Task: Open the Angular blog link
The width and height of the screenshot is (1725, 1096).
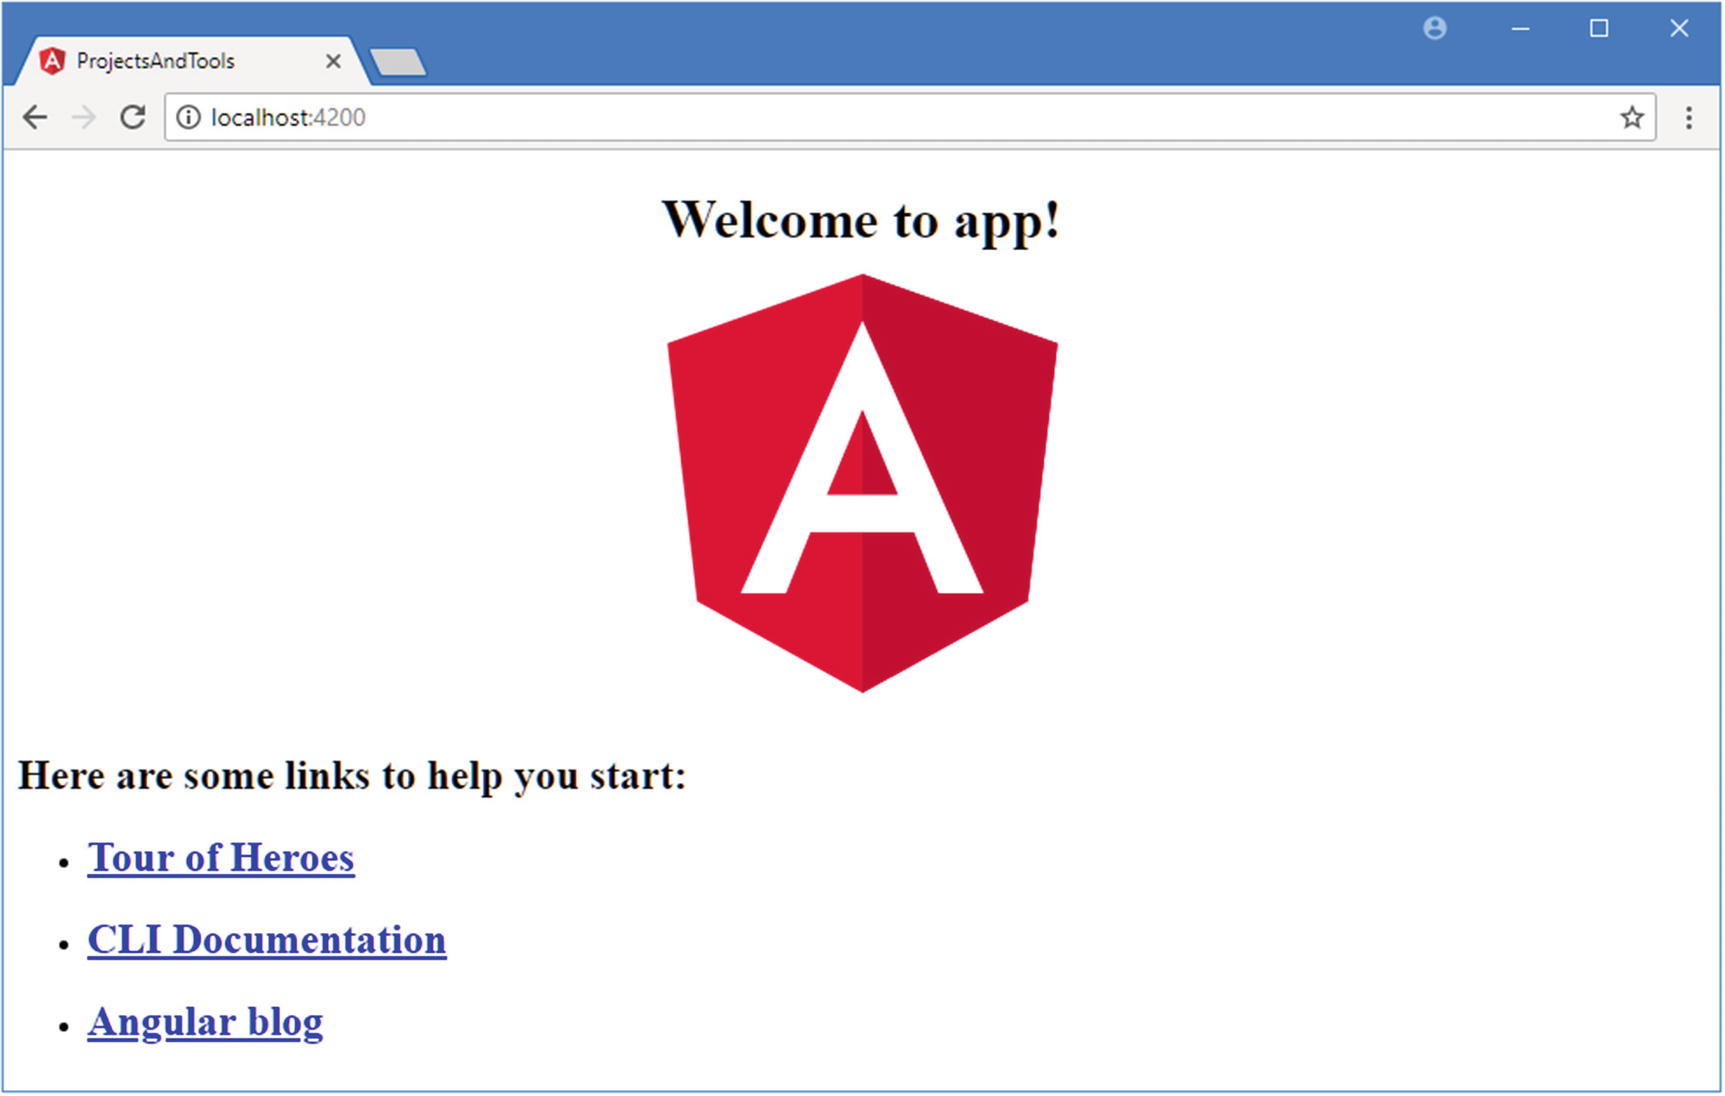Action: tap(205, 1022)
